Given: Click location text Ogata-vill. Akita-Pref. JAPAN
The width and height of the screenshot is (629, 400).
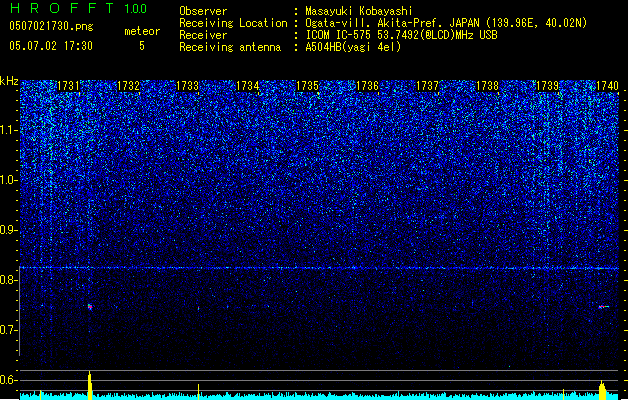Looking at the screenshot, I should click(x=392, y=23).
